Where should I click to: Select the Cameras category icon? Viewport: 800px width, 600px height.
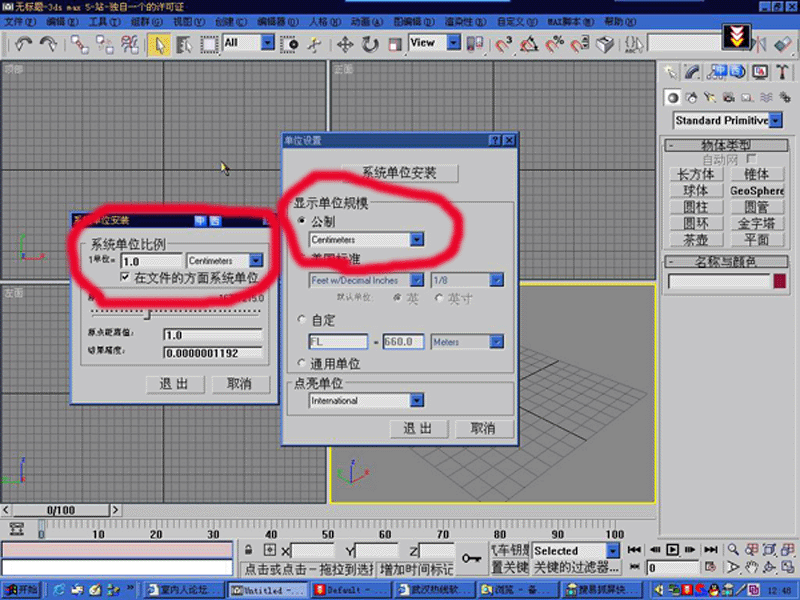coord(728,97)
